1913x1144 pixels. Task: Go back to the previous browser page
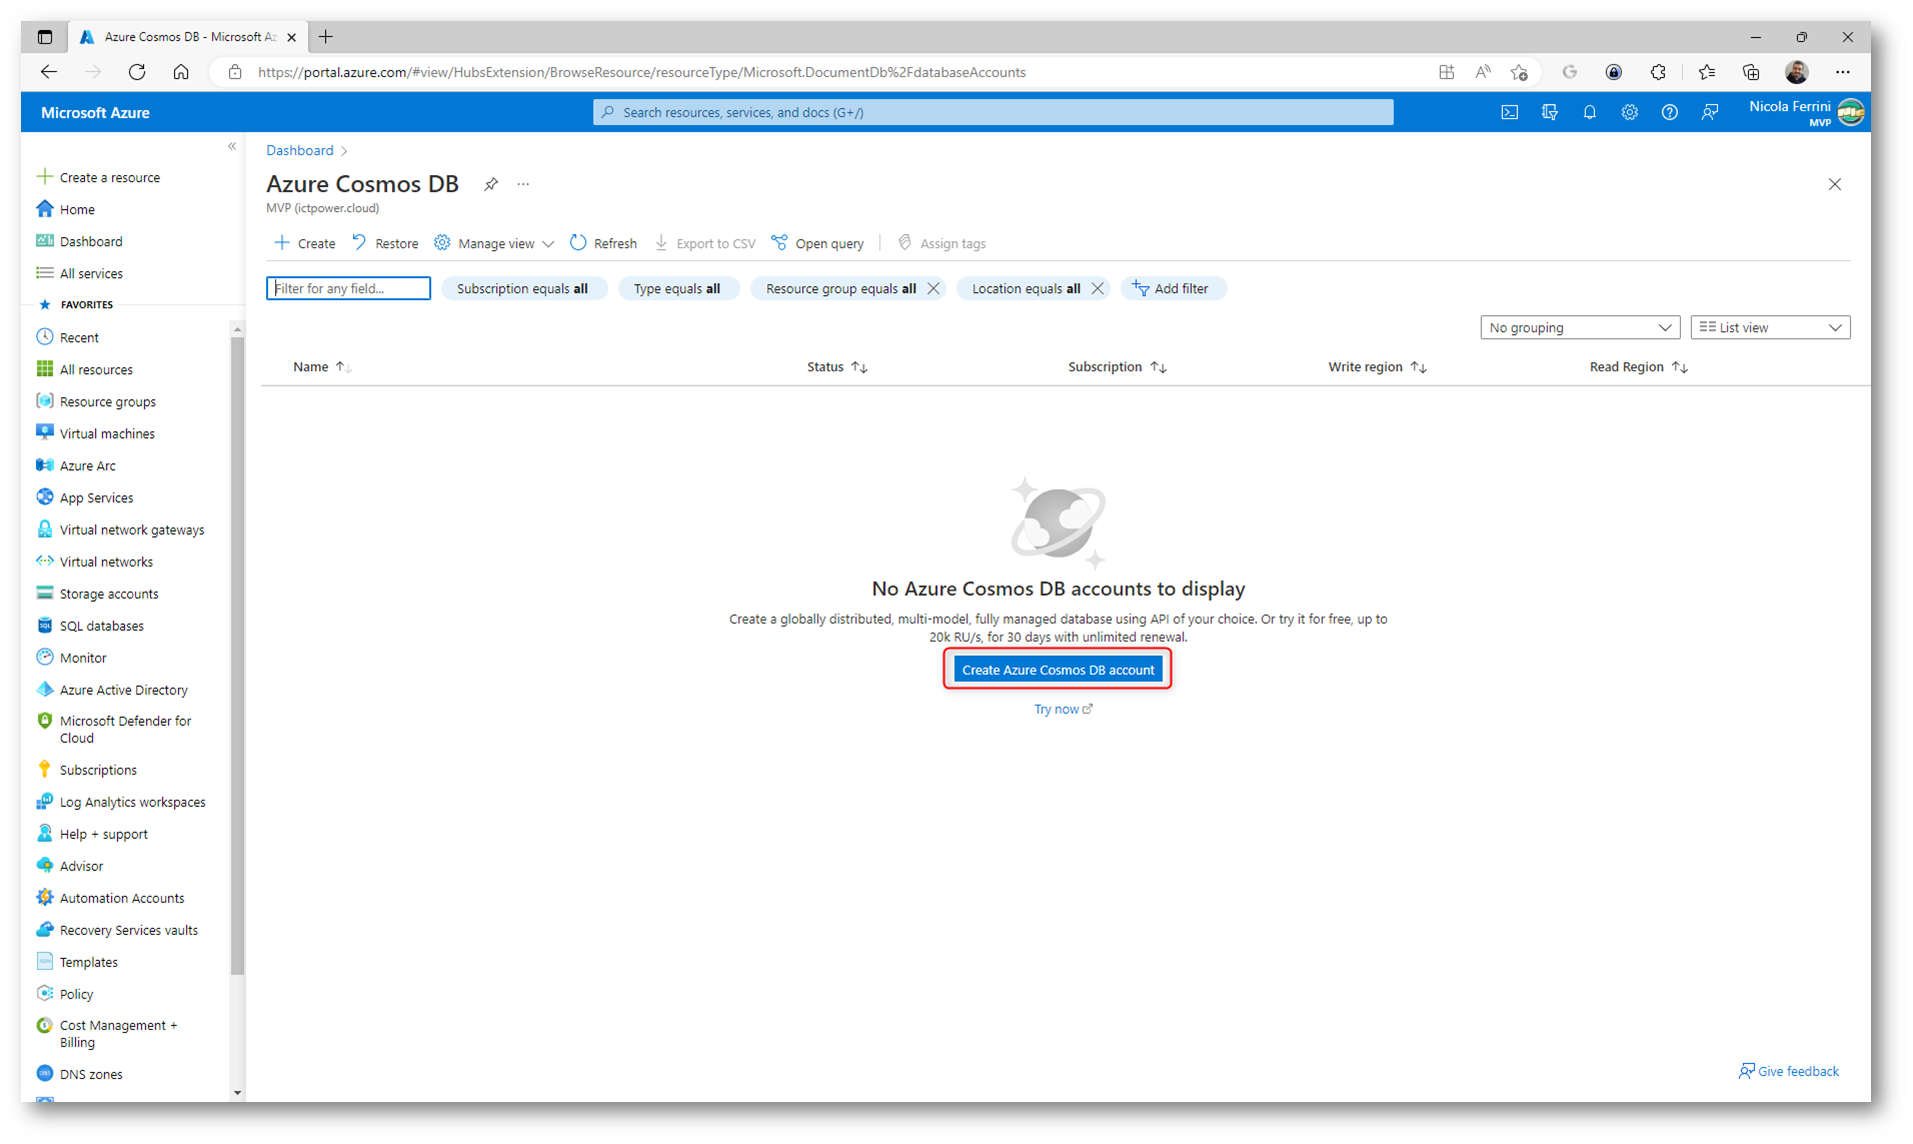click(49, 72)
